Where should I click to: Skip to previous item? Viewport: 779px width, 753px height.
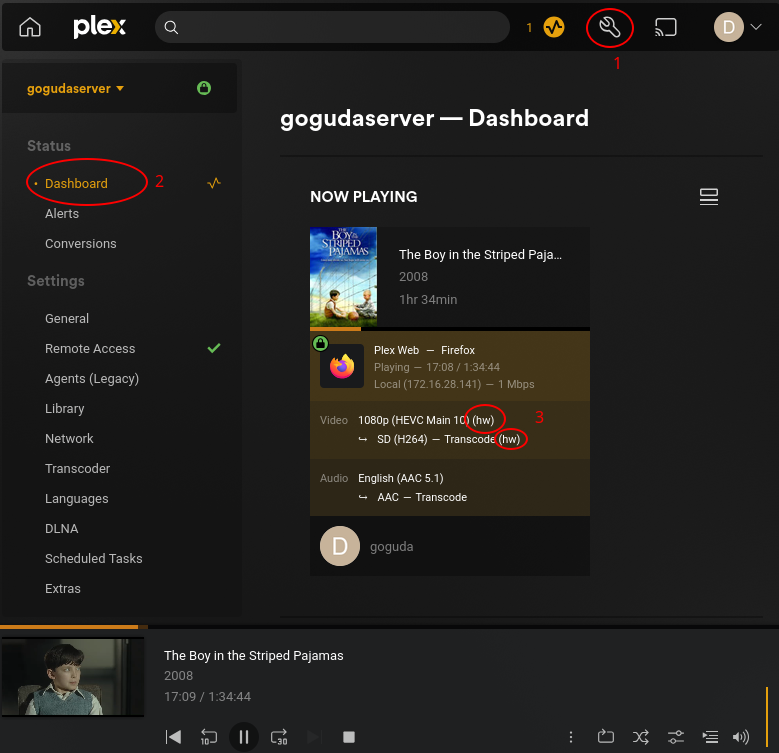coord(173,737)
